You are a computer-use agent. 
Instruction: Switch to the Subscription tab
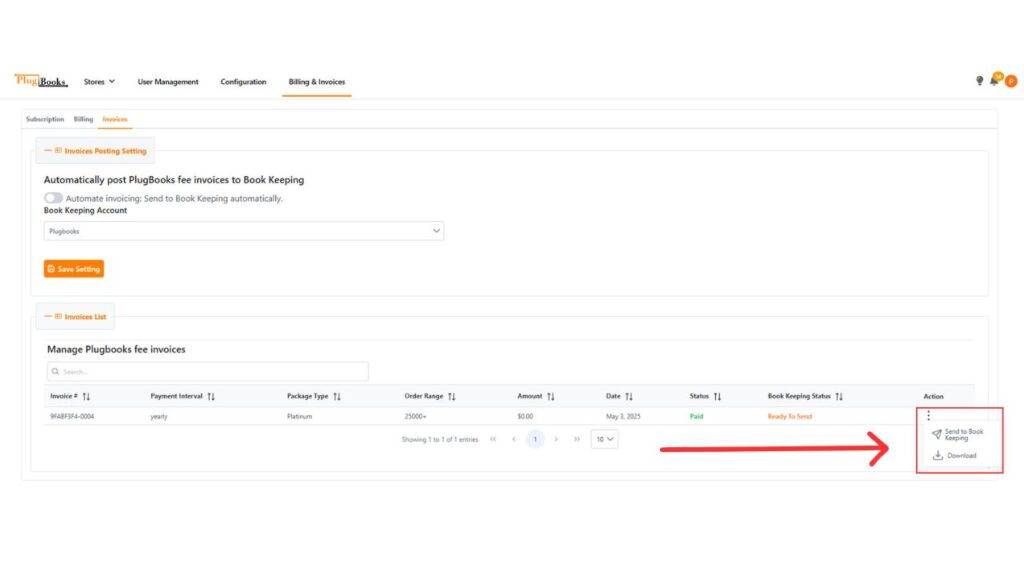click(x=45, y=119)
